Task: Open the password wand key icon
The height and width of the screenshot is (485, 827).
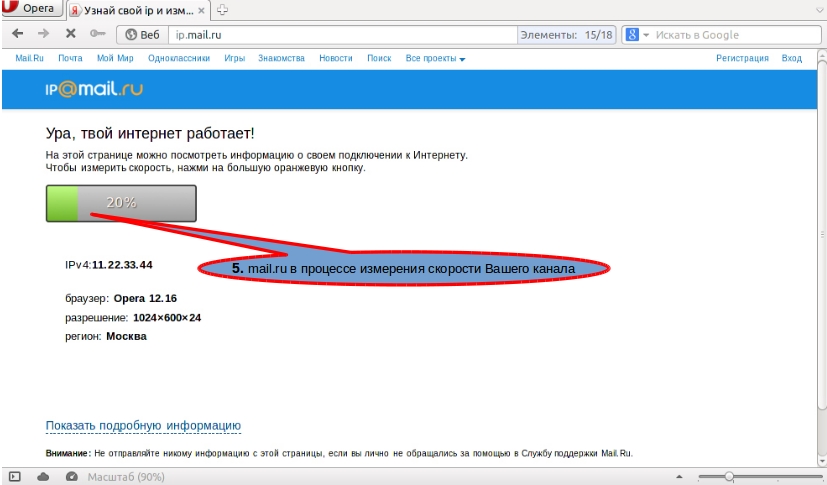Action: [x=98, y=34]
